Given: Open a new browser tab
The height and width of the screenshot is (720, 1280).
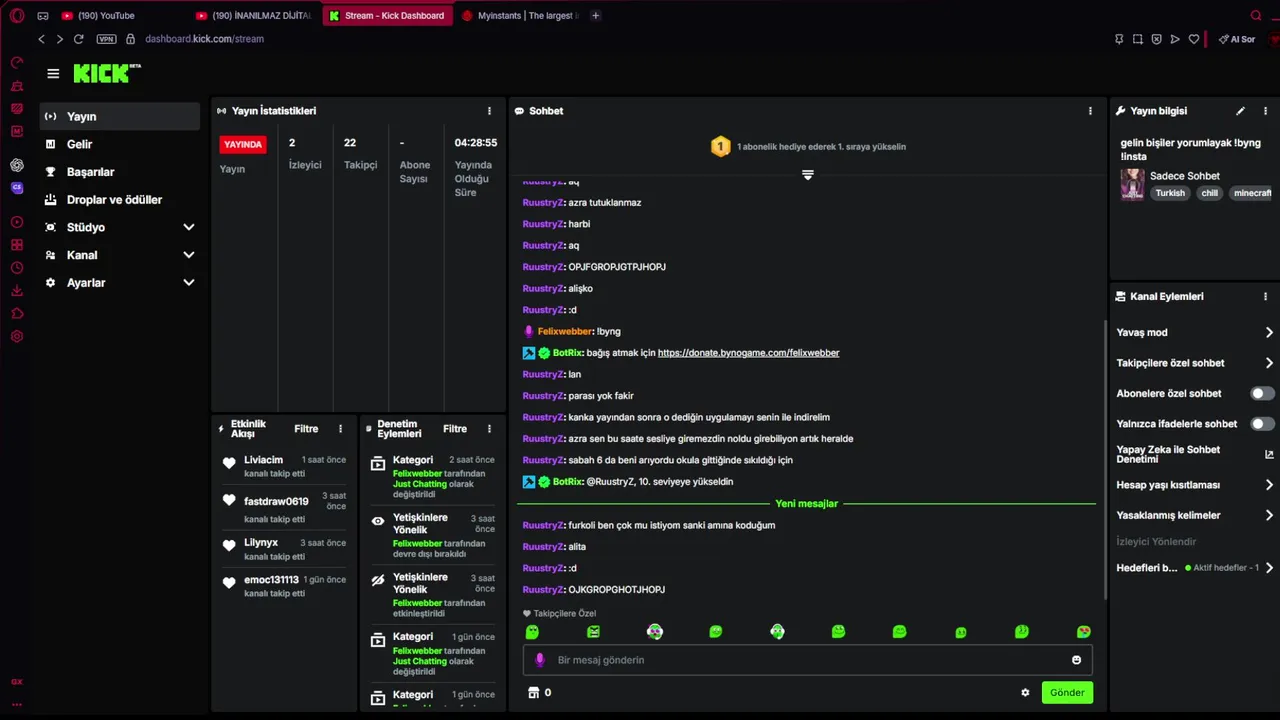Looking at the screenshot, I should coord(596,16).
